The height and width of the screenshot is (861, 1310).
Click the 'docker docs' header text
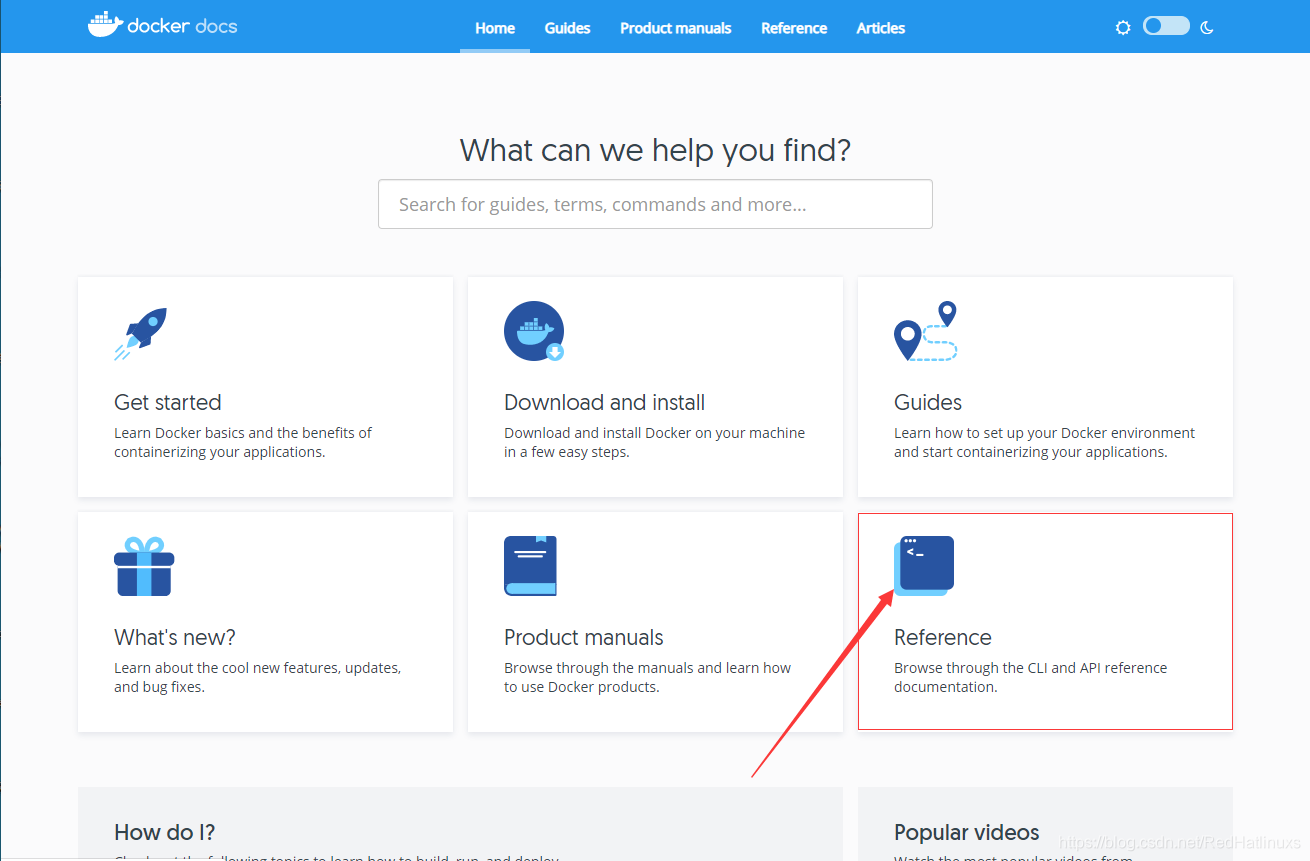[182, 26]
